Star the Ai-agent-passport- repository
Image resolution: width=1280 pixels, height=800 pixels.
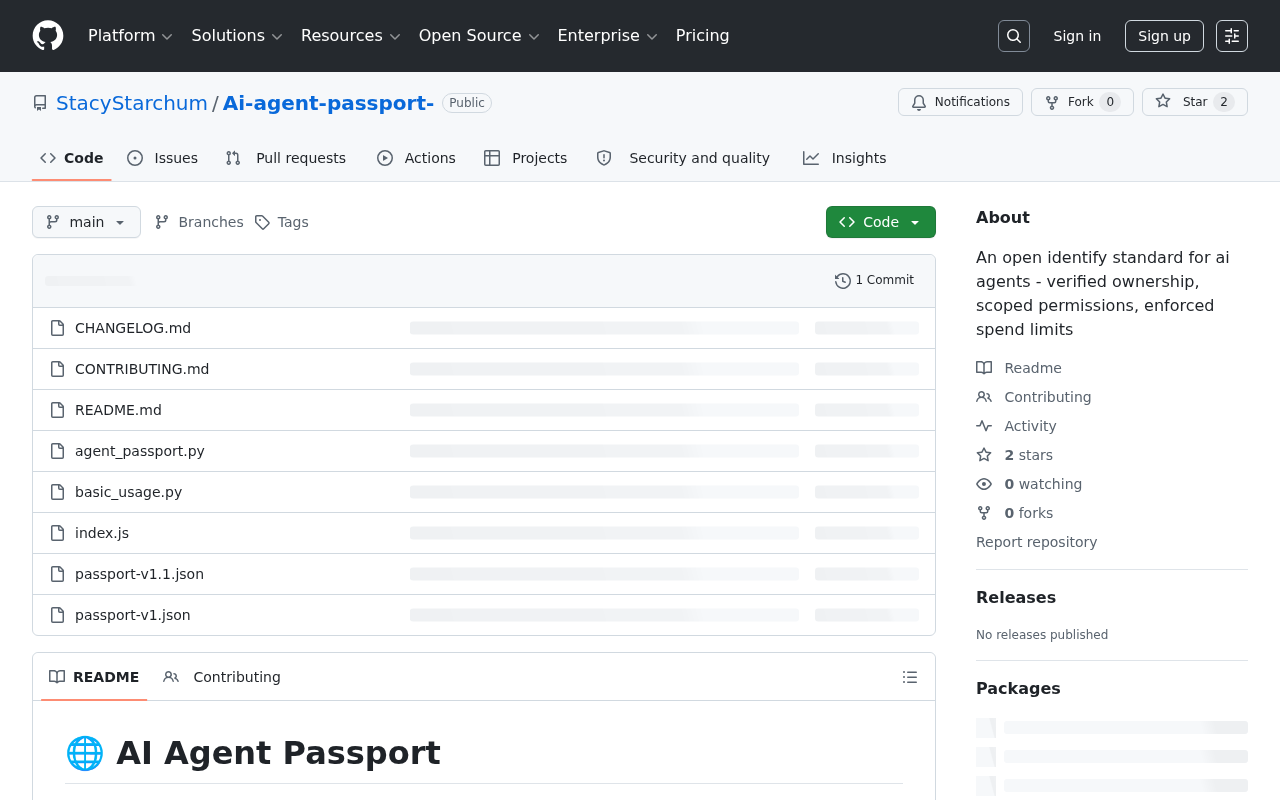coord(1195,102)
